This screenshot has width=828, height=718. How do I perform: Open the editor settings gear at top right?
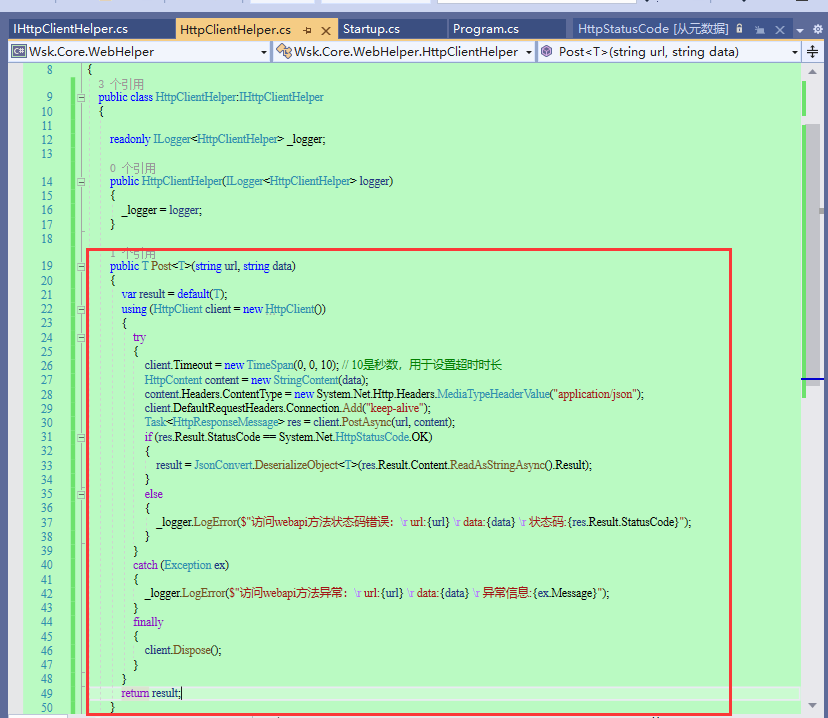coord(817,29)
